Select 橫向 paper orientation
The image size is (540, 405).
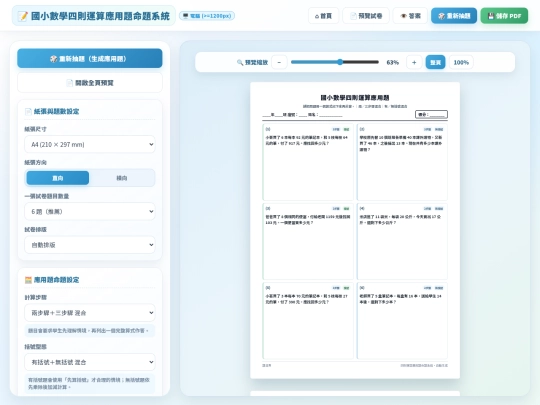tap(122, 178)
